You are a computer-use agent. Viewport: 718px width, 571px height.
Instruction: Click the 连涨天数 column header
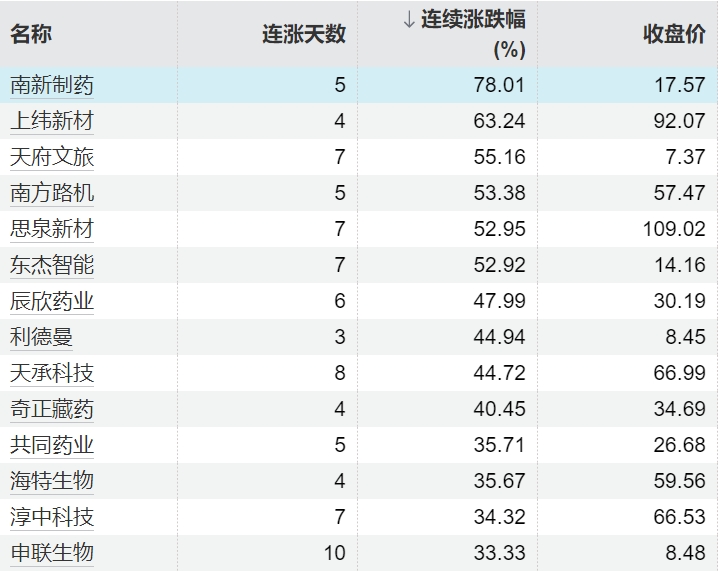pos(304,34)
